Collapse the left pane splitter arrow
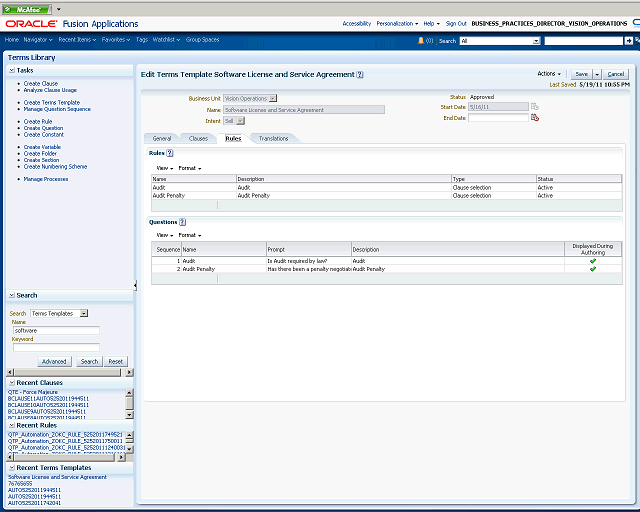The height and width of the screenshot is (512, 640). pyautogui.click(x=136, y=285)
